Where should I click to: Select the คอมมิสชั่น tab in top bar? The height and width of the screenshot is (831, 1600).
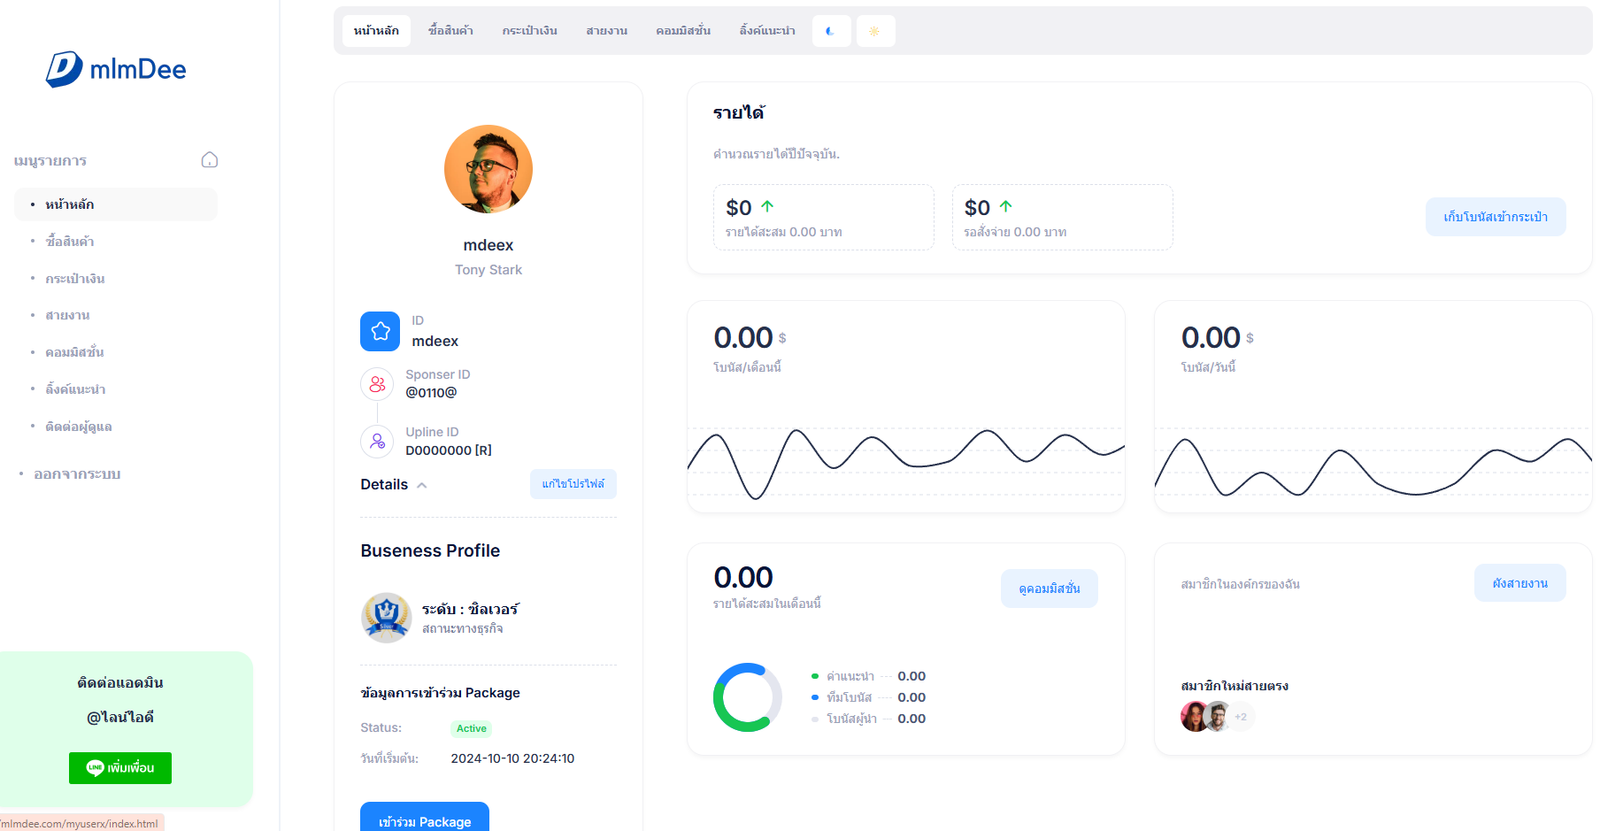coord(683,31)
